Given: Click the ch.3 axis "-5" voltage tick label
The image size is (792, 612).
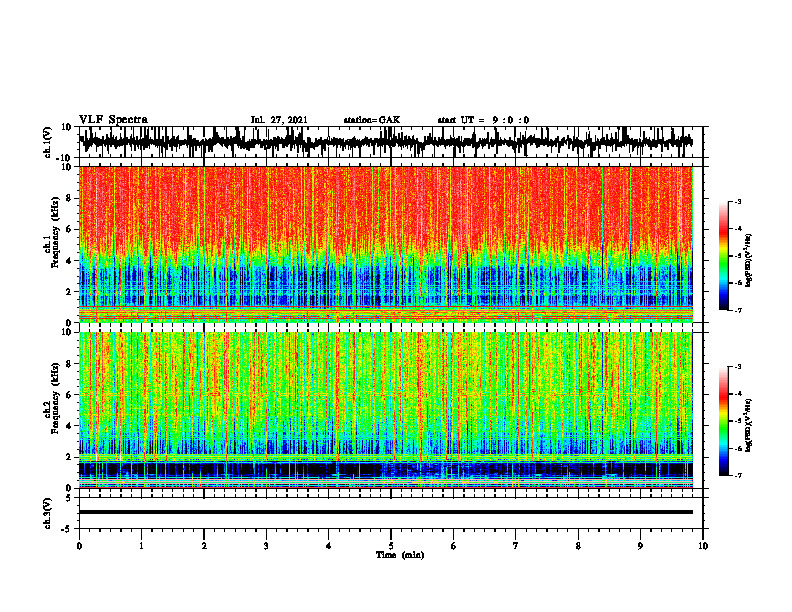Looking at the screenshot, I should coord(67,529).
